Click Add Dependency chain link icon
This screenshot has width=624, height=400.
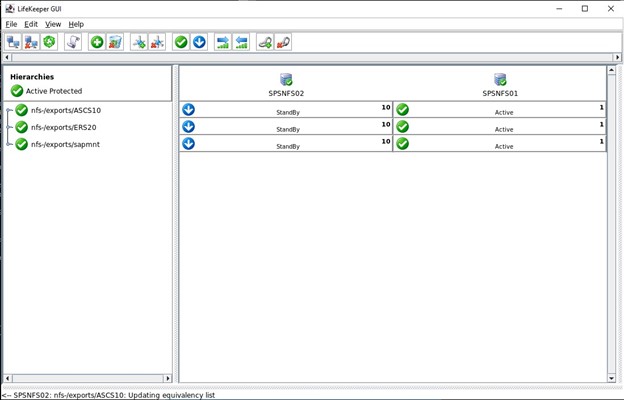pos(265,42)
